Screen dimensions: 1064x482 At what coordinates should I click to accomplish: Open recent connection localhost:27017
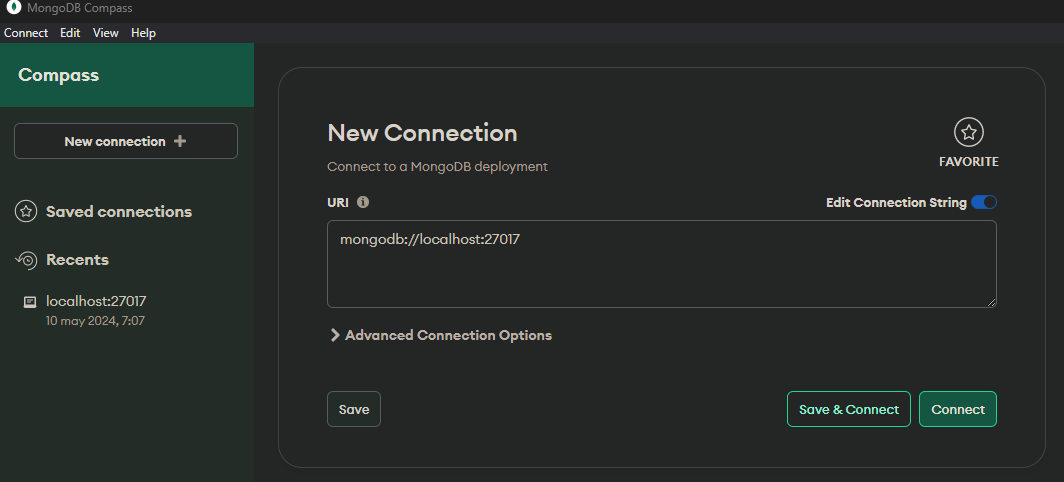(96, 301)
